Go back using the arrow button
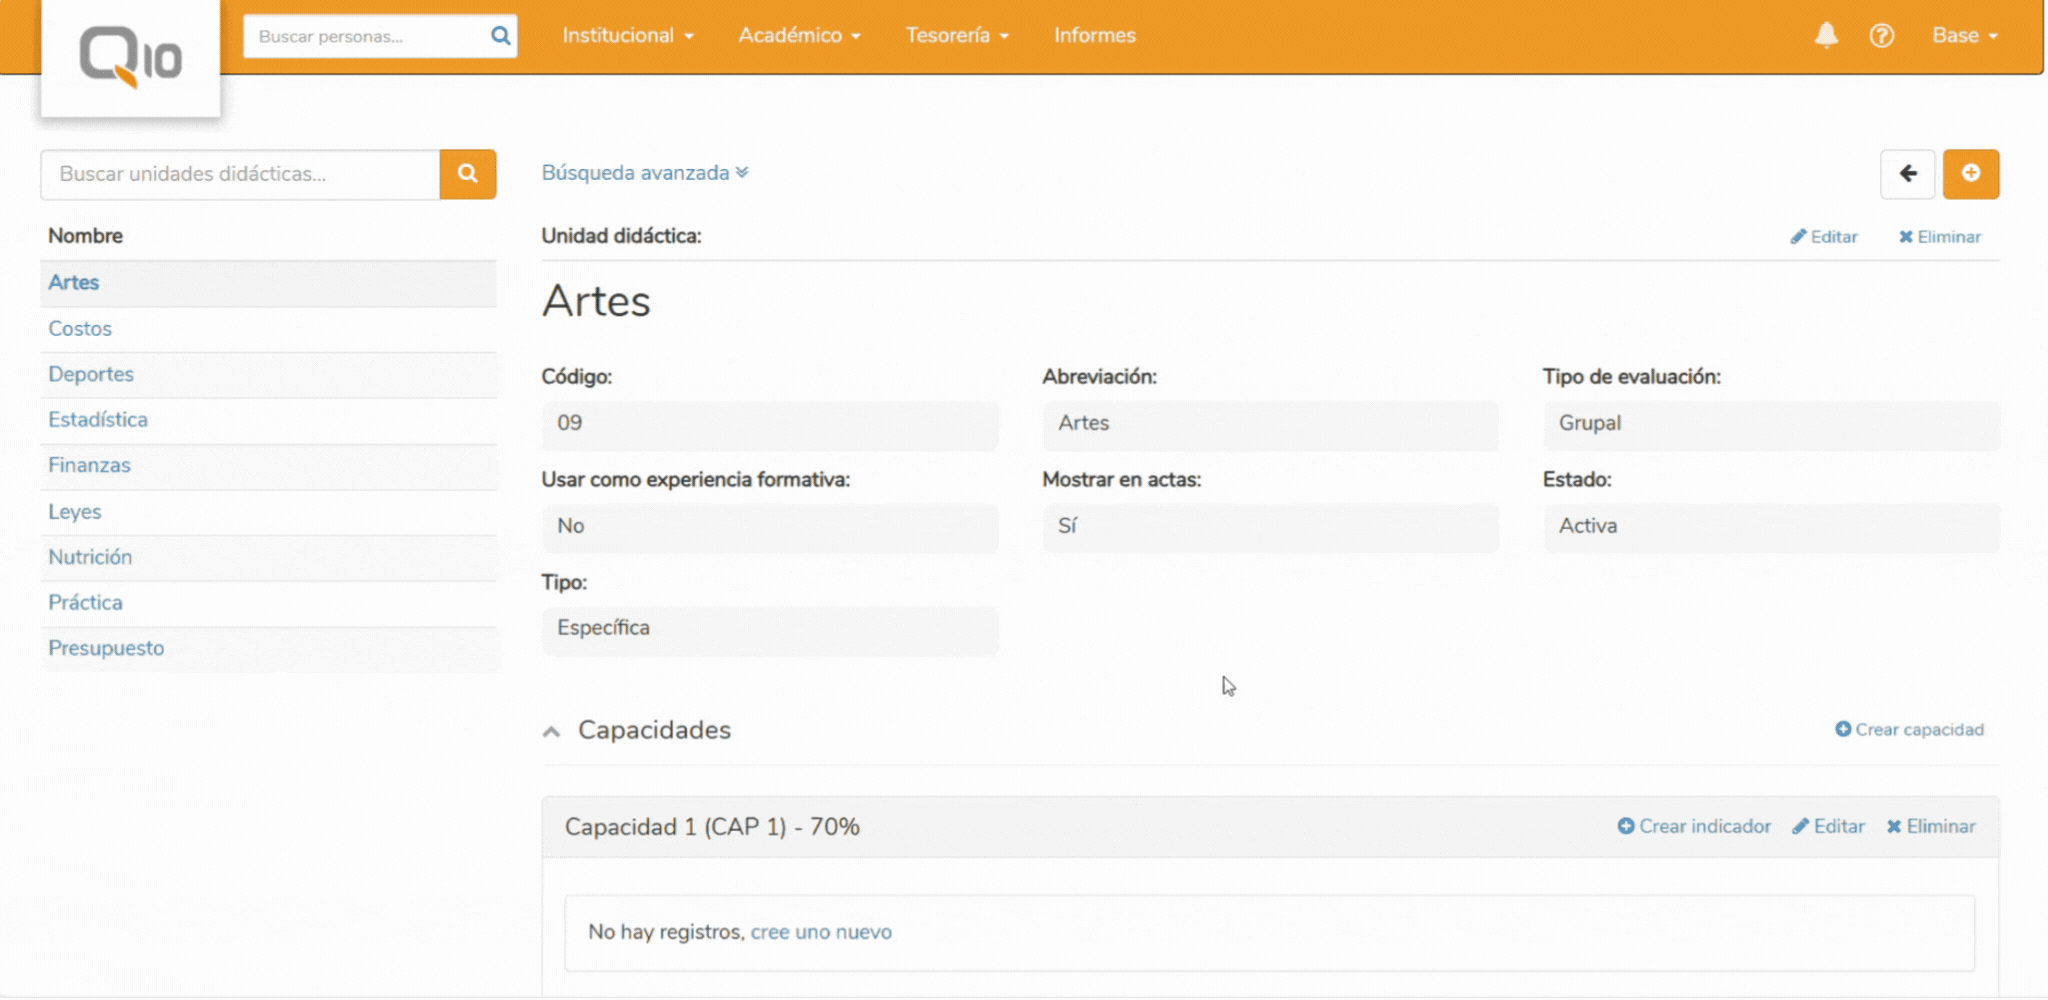The image size is (2048, 1000). 1907,174
